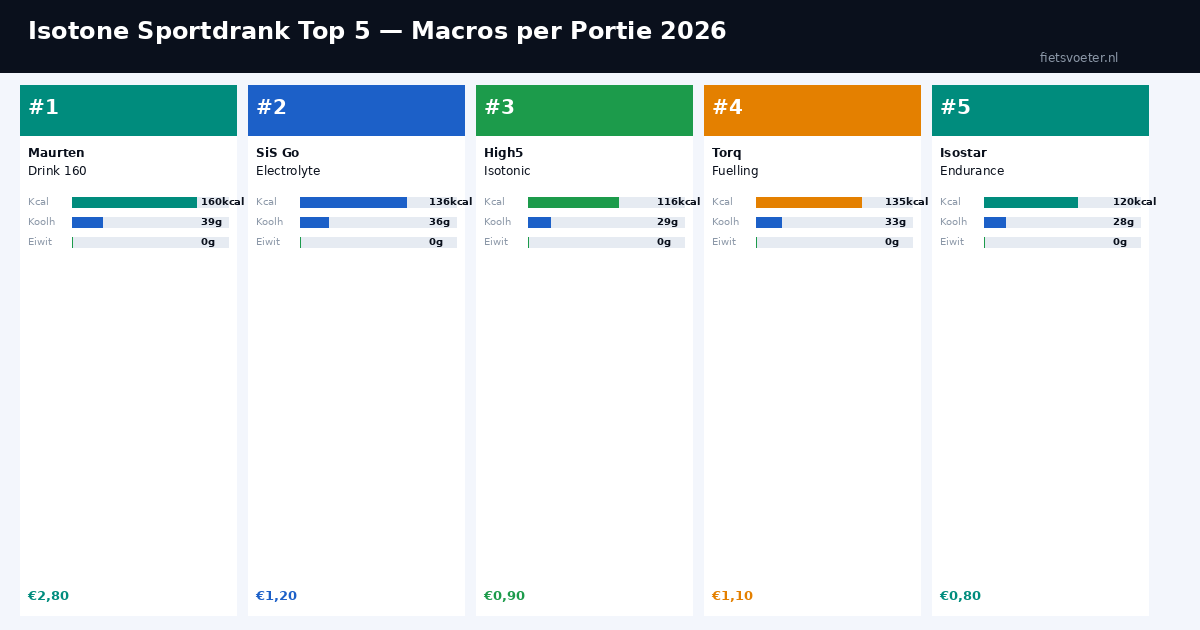Click the Isostar Kcal label

pos(950,202)
